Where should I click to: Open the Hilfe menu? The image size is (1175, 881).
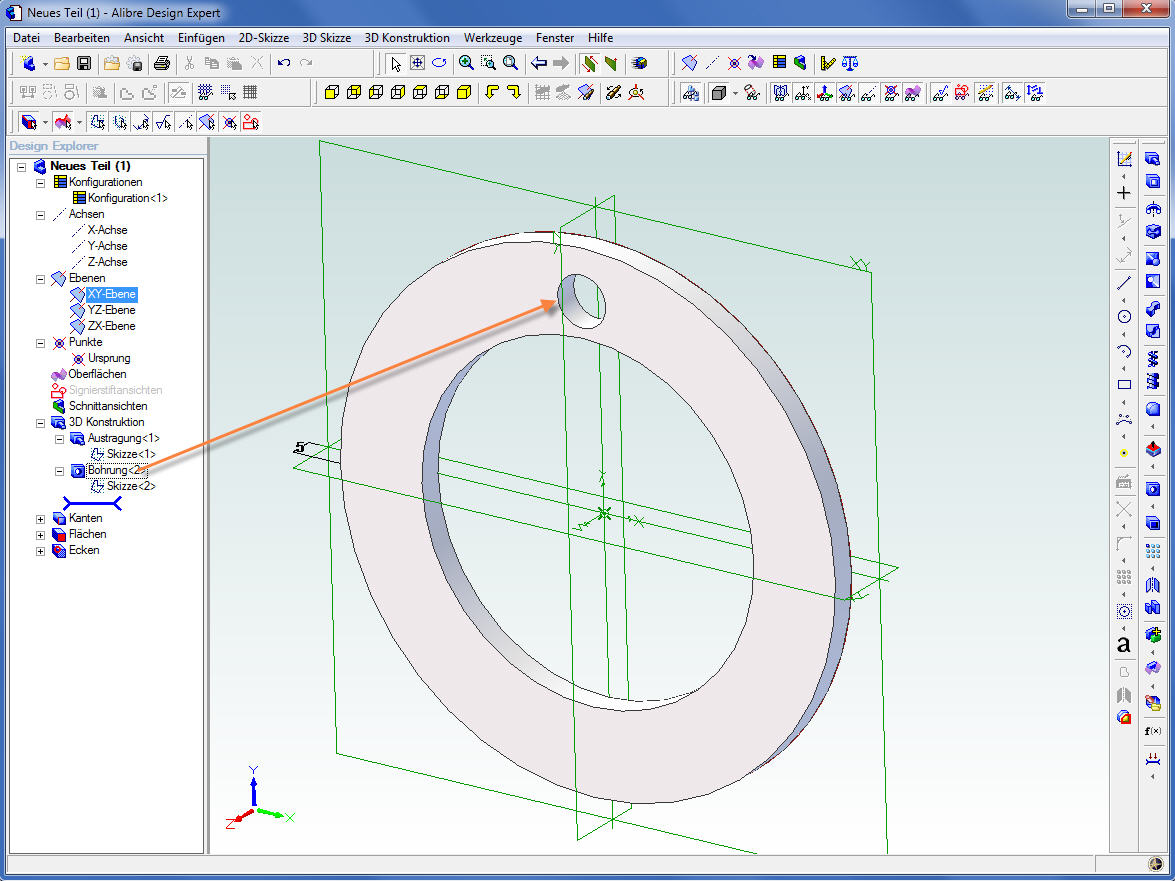(x=600, y=37)
